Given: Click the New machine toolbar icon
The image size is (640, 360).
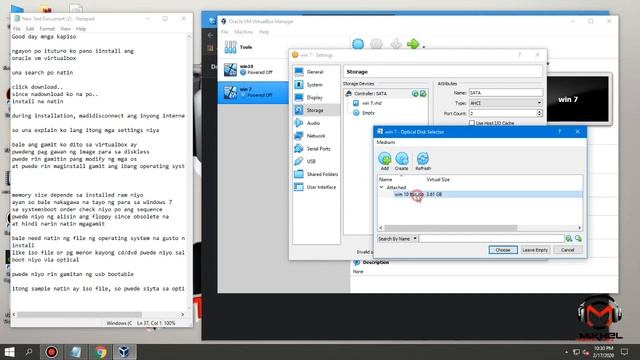Looking at the screenshot, I should (358, 44).
